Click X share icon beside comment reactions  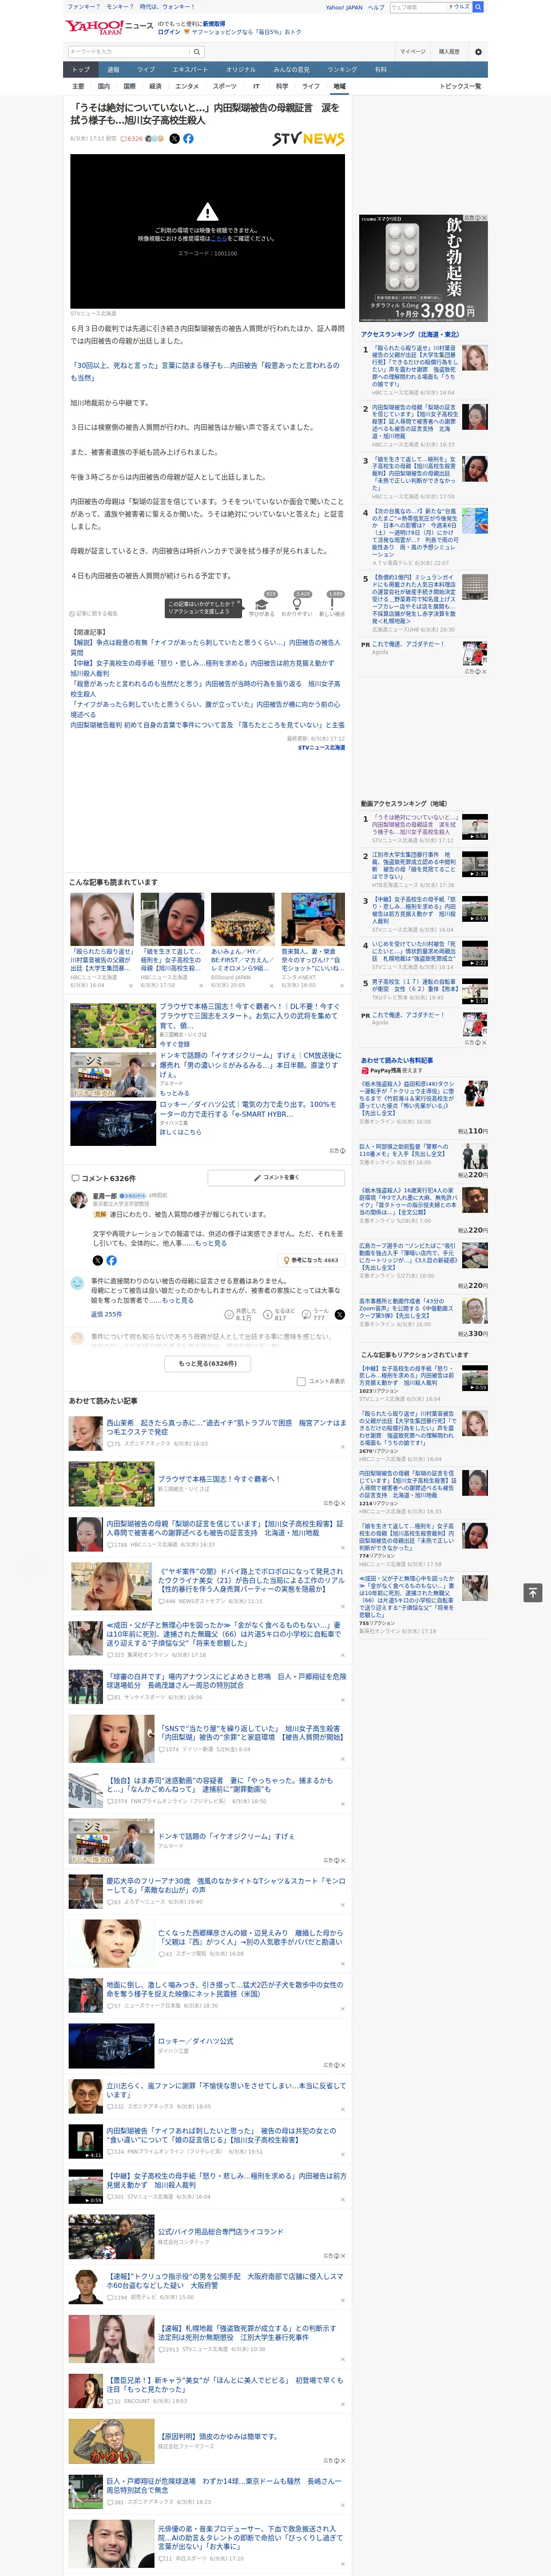tap(339, 1314)
